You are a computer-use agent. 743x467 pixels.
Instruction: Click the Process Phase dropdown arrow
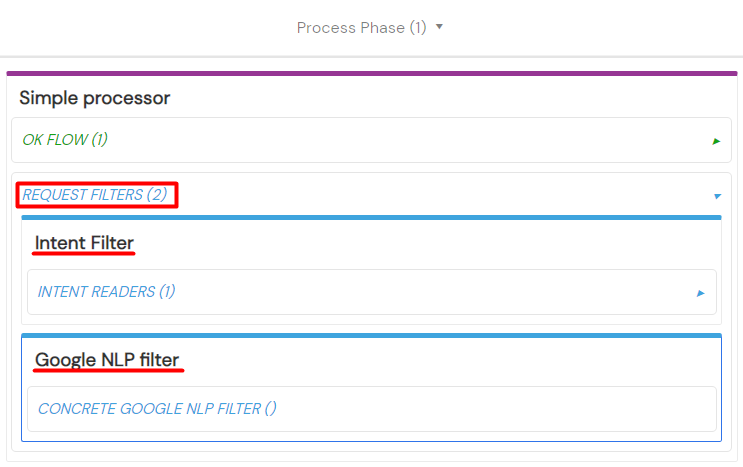439,27
